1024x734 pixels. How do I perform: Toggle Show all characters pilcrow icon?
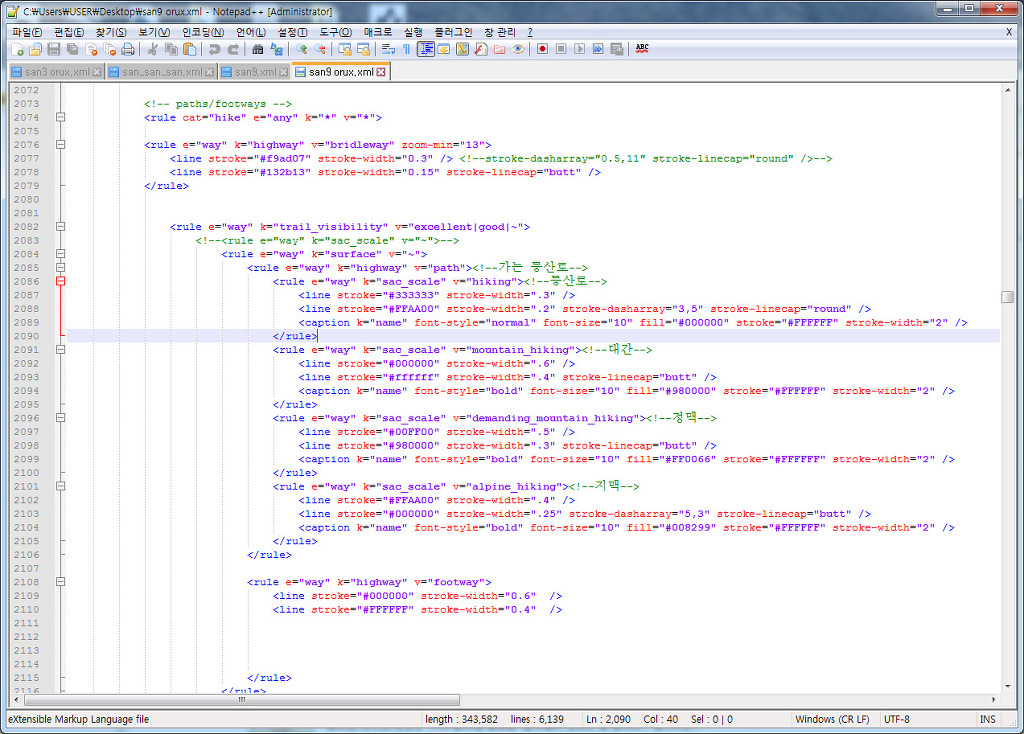click(407, 49)
